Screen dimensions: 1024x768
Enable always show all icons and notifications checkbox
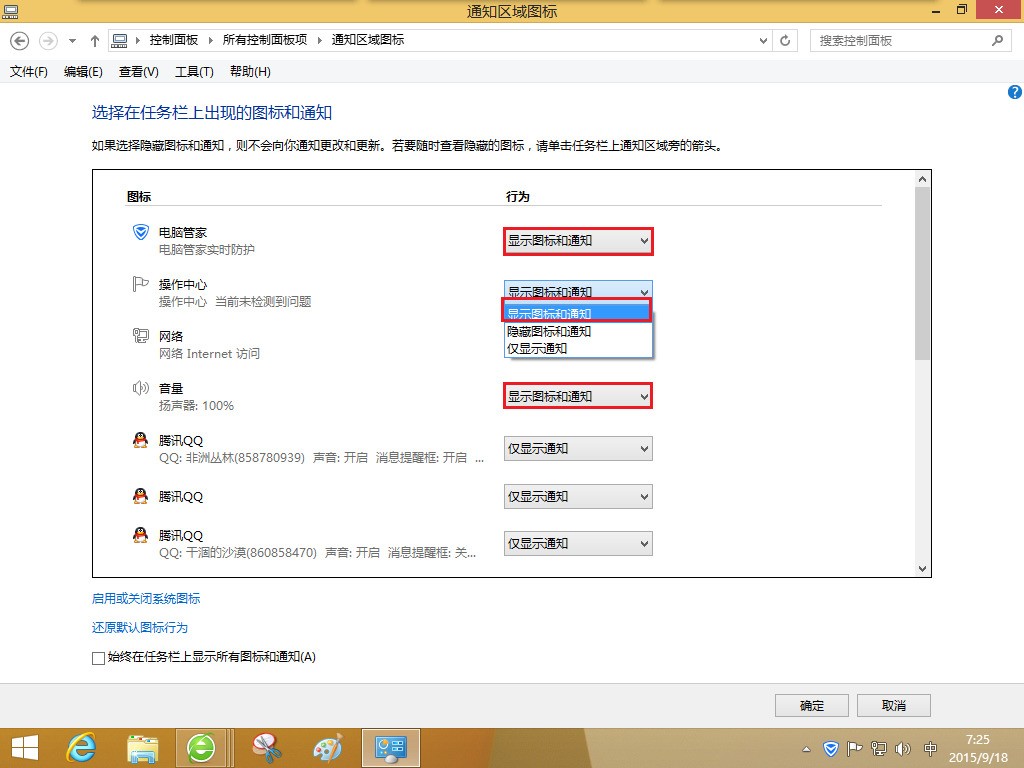tap(99, 658)
